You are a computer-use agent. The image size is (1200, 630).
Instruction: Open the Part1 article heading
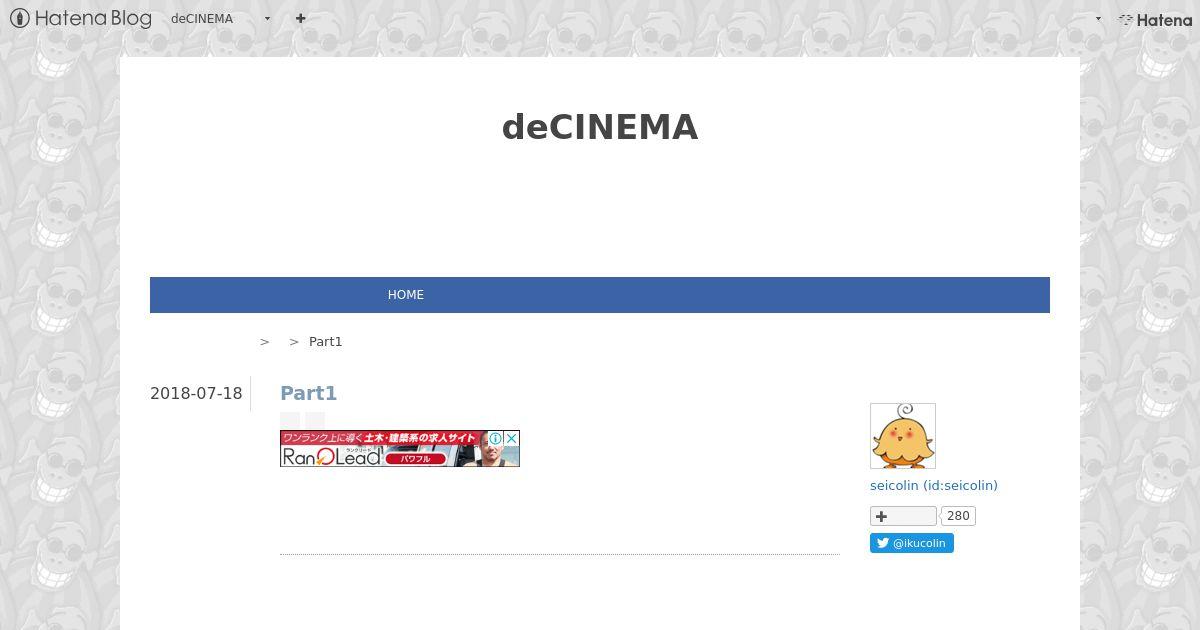point(308,393)
